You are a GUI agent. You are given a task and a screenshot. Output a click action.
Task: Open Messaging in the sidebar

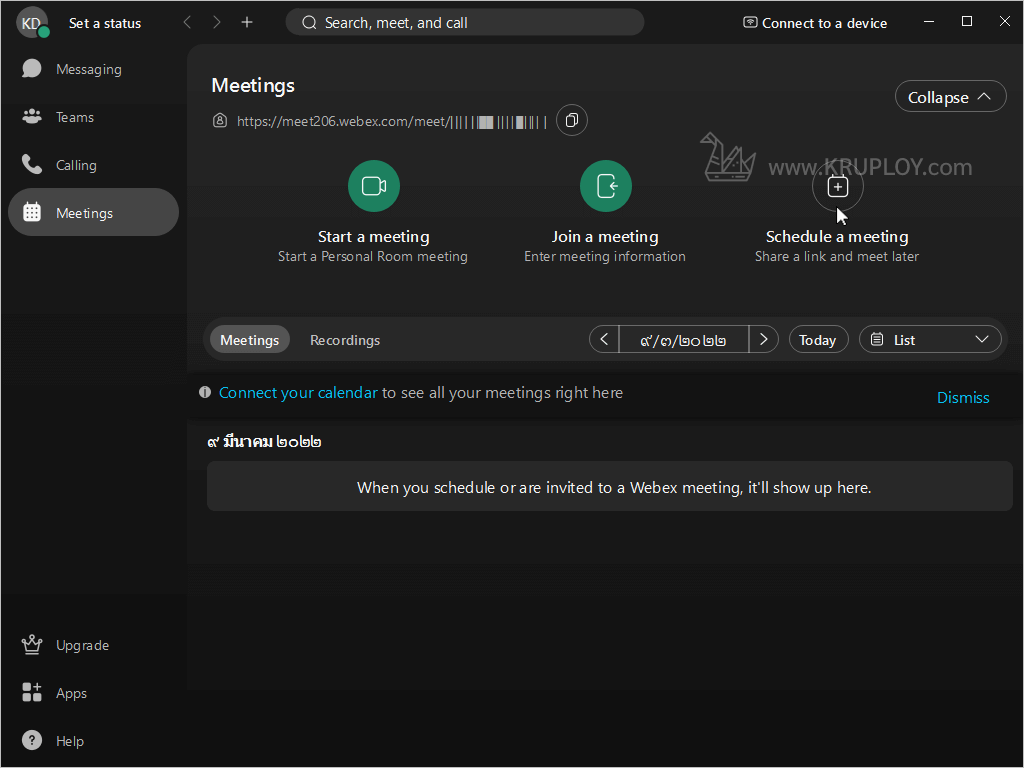click(93, 69)
